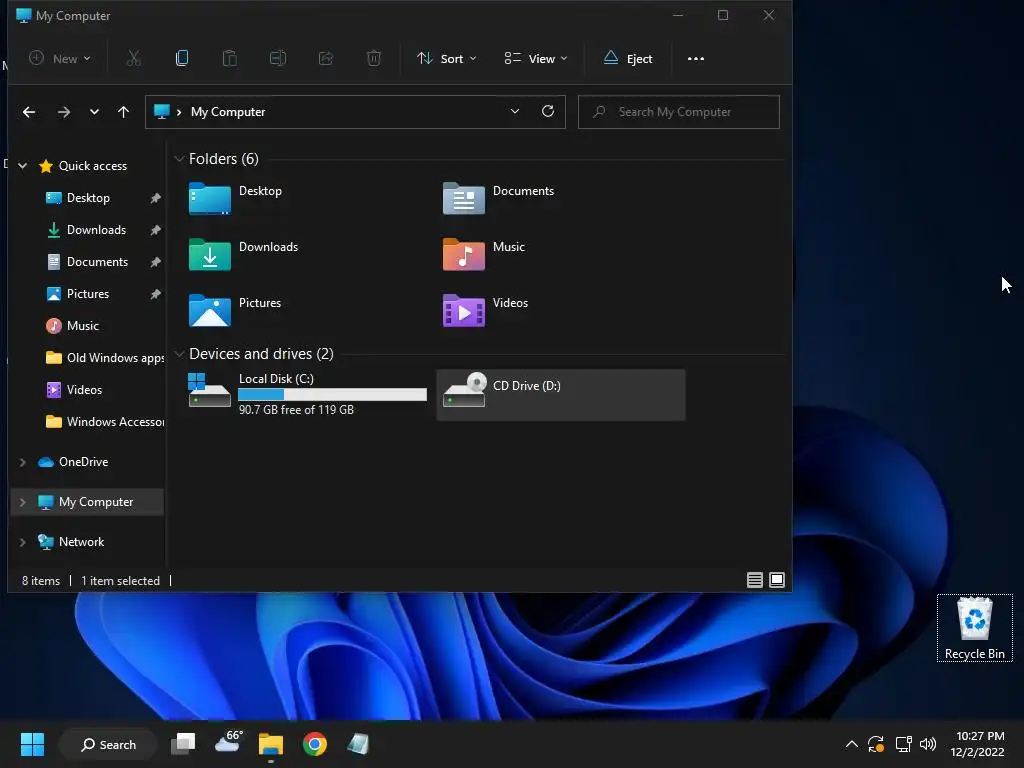Select Windows Accessories folder in sidebar
Screen dimensions: 1024x768
(x=104, y=422)
